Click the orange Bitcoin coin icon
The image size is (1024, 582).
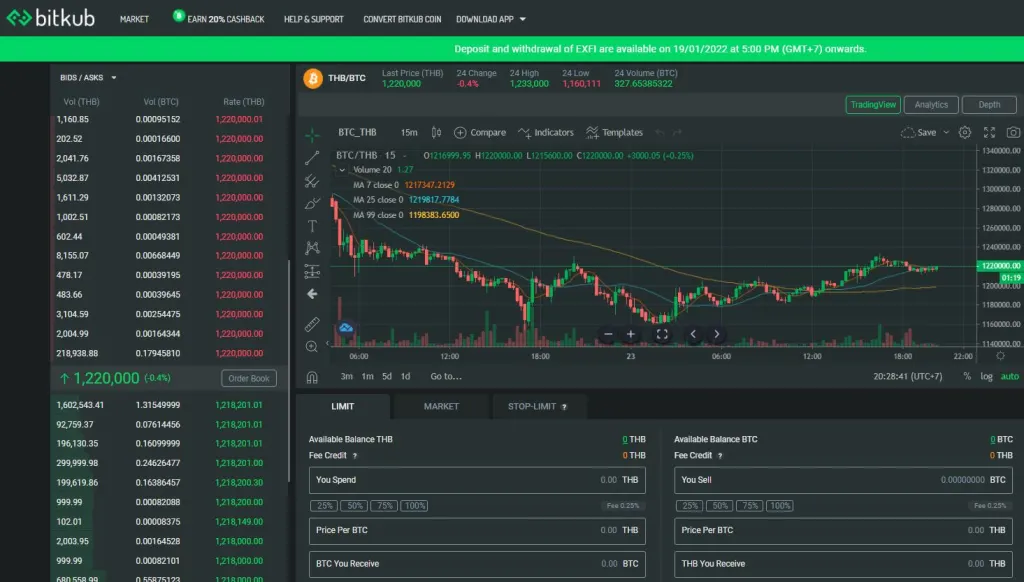[x=313, y=78]
